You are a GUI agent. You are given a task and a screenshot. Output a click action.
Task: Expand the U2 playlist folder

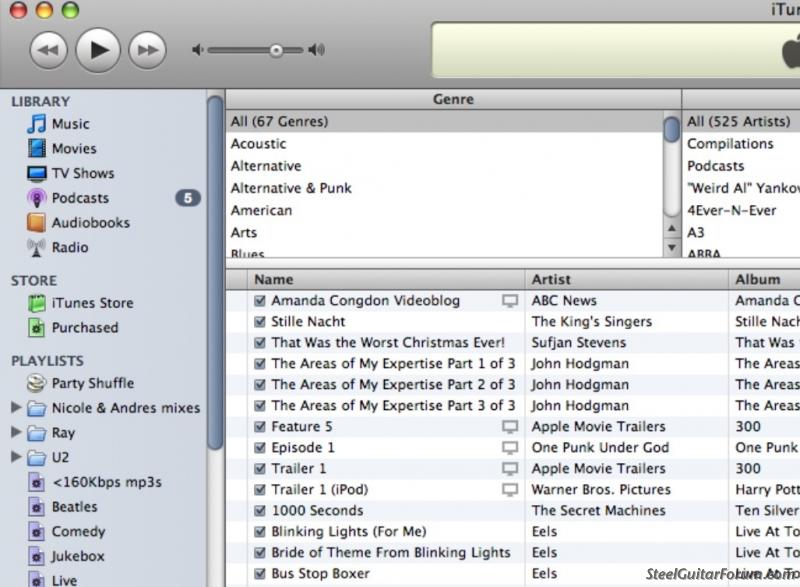[16, 456]
